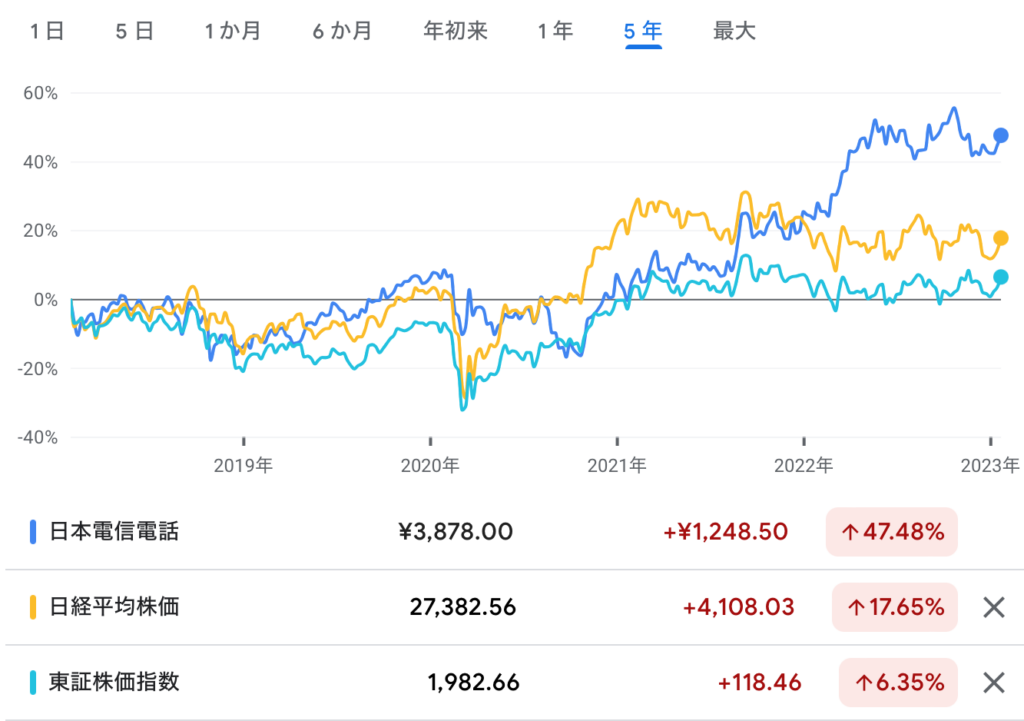Image resolution: width=1024 pixels, height=721 pixels.
Task: Click the blue color bar beside 日本電信電話
Action: point(33,531)
